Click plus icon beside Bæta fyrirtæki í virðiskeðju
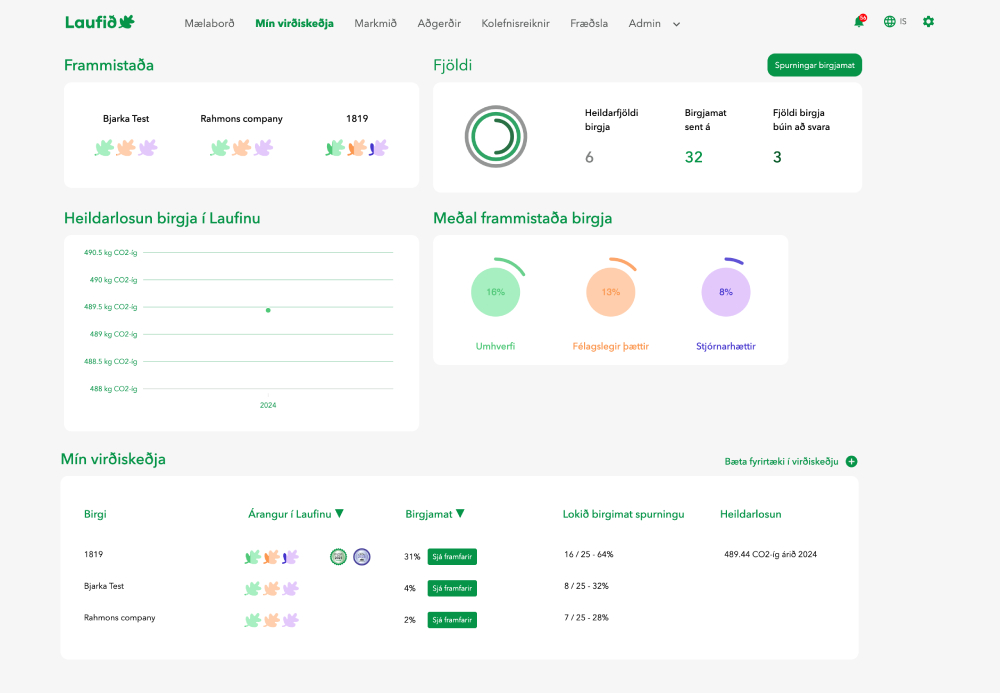The height and width of the screenshot is (693, 1000). [851, 461]
